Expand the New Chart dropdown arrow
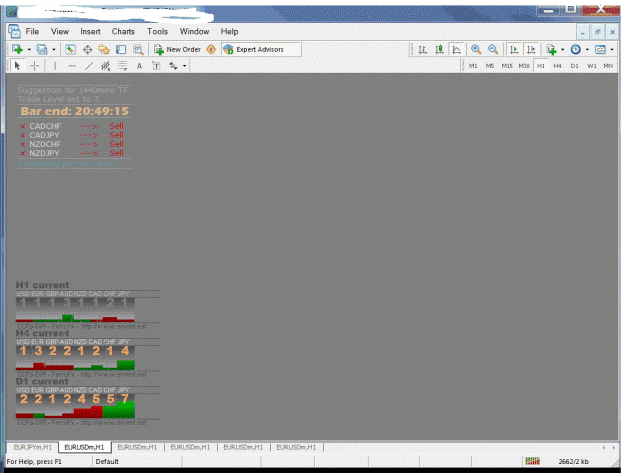 coord(29,50)
